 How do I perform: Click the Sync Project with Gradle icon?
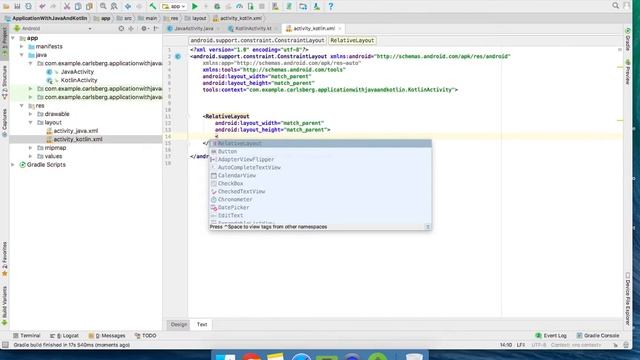point(289,6)
